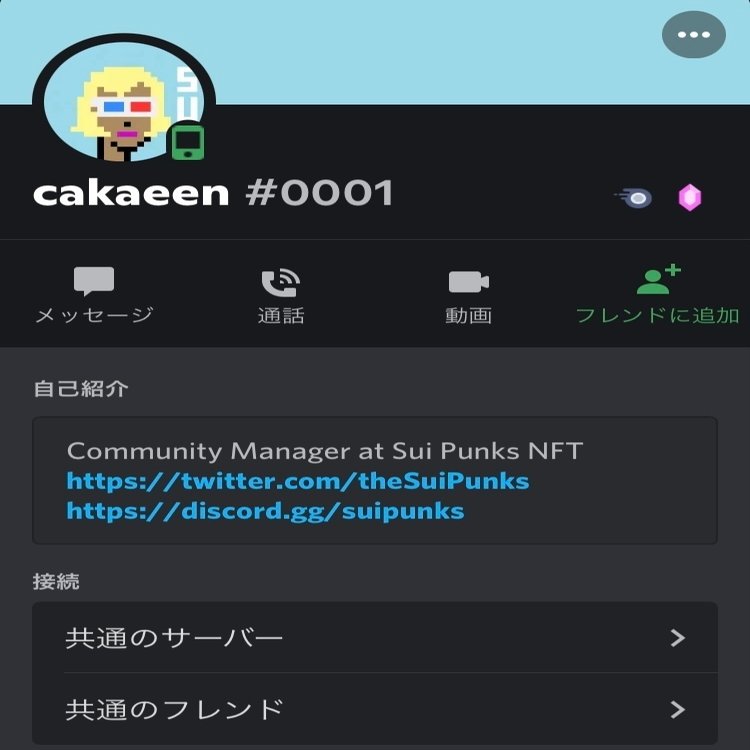The height and width of the screenshot is (750, 750).
Task: Open the 共通のサーバー mutual servers row
Action: (x=375, y=638)
